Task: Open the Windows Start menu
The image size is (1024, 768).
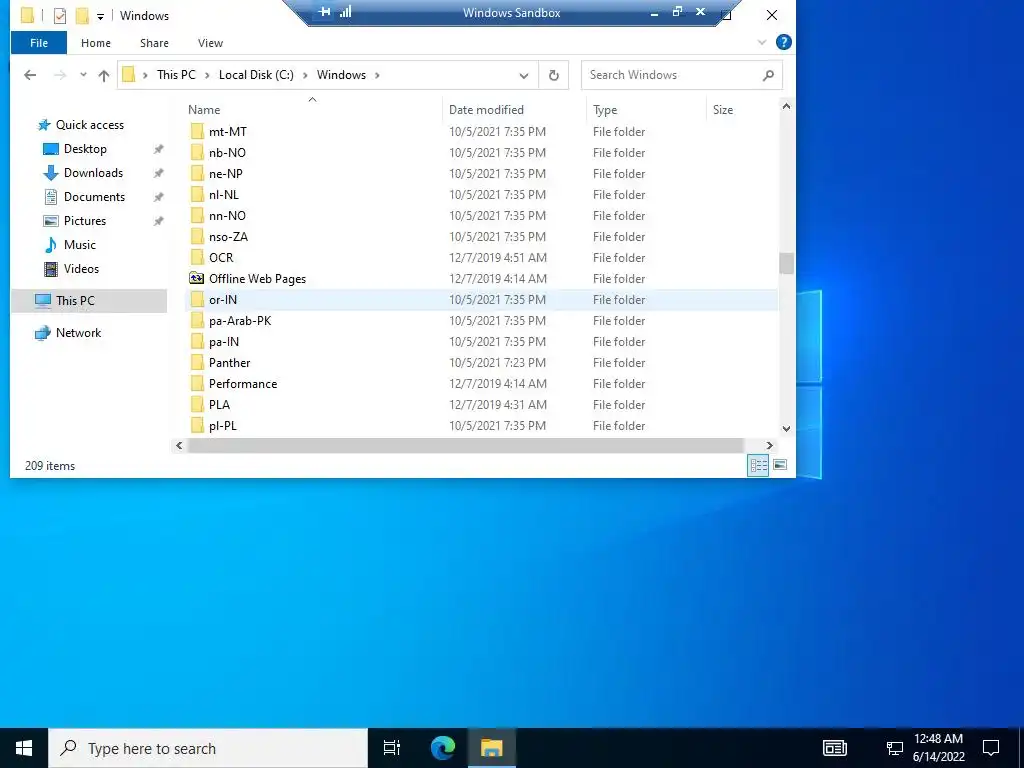Action: tap(24, 748)
